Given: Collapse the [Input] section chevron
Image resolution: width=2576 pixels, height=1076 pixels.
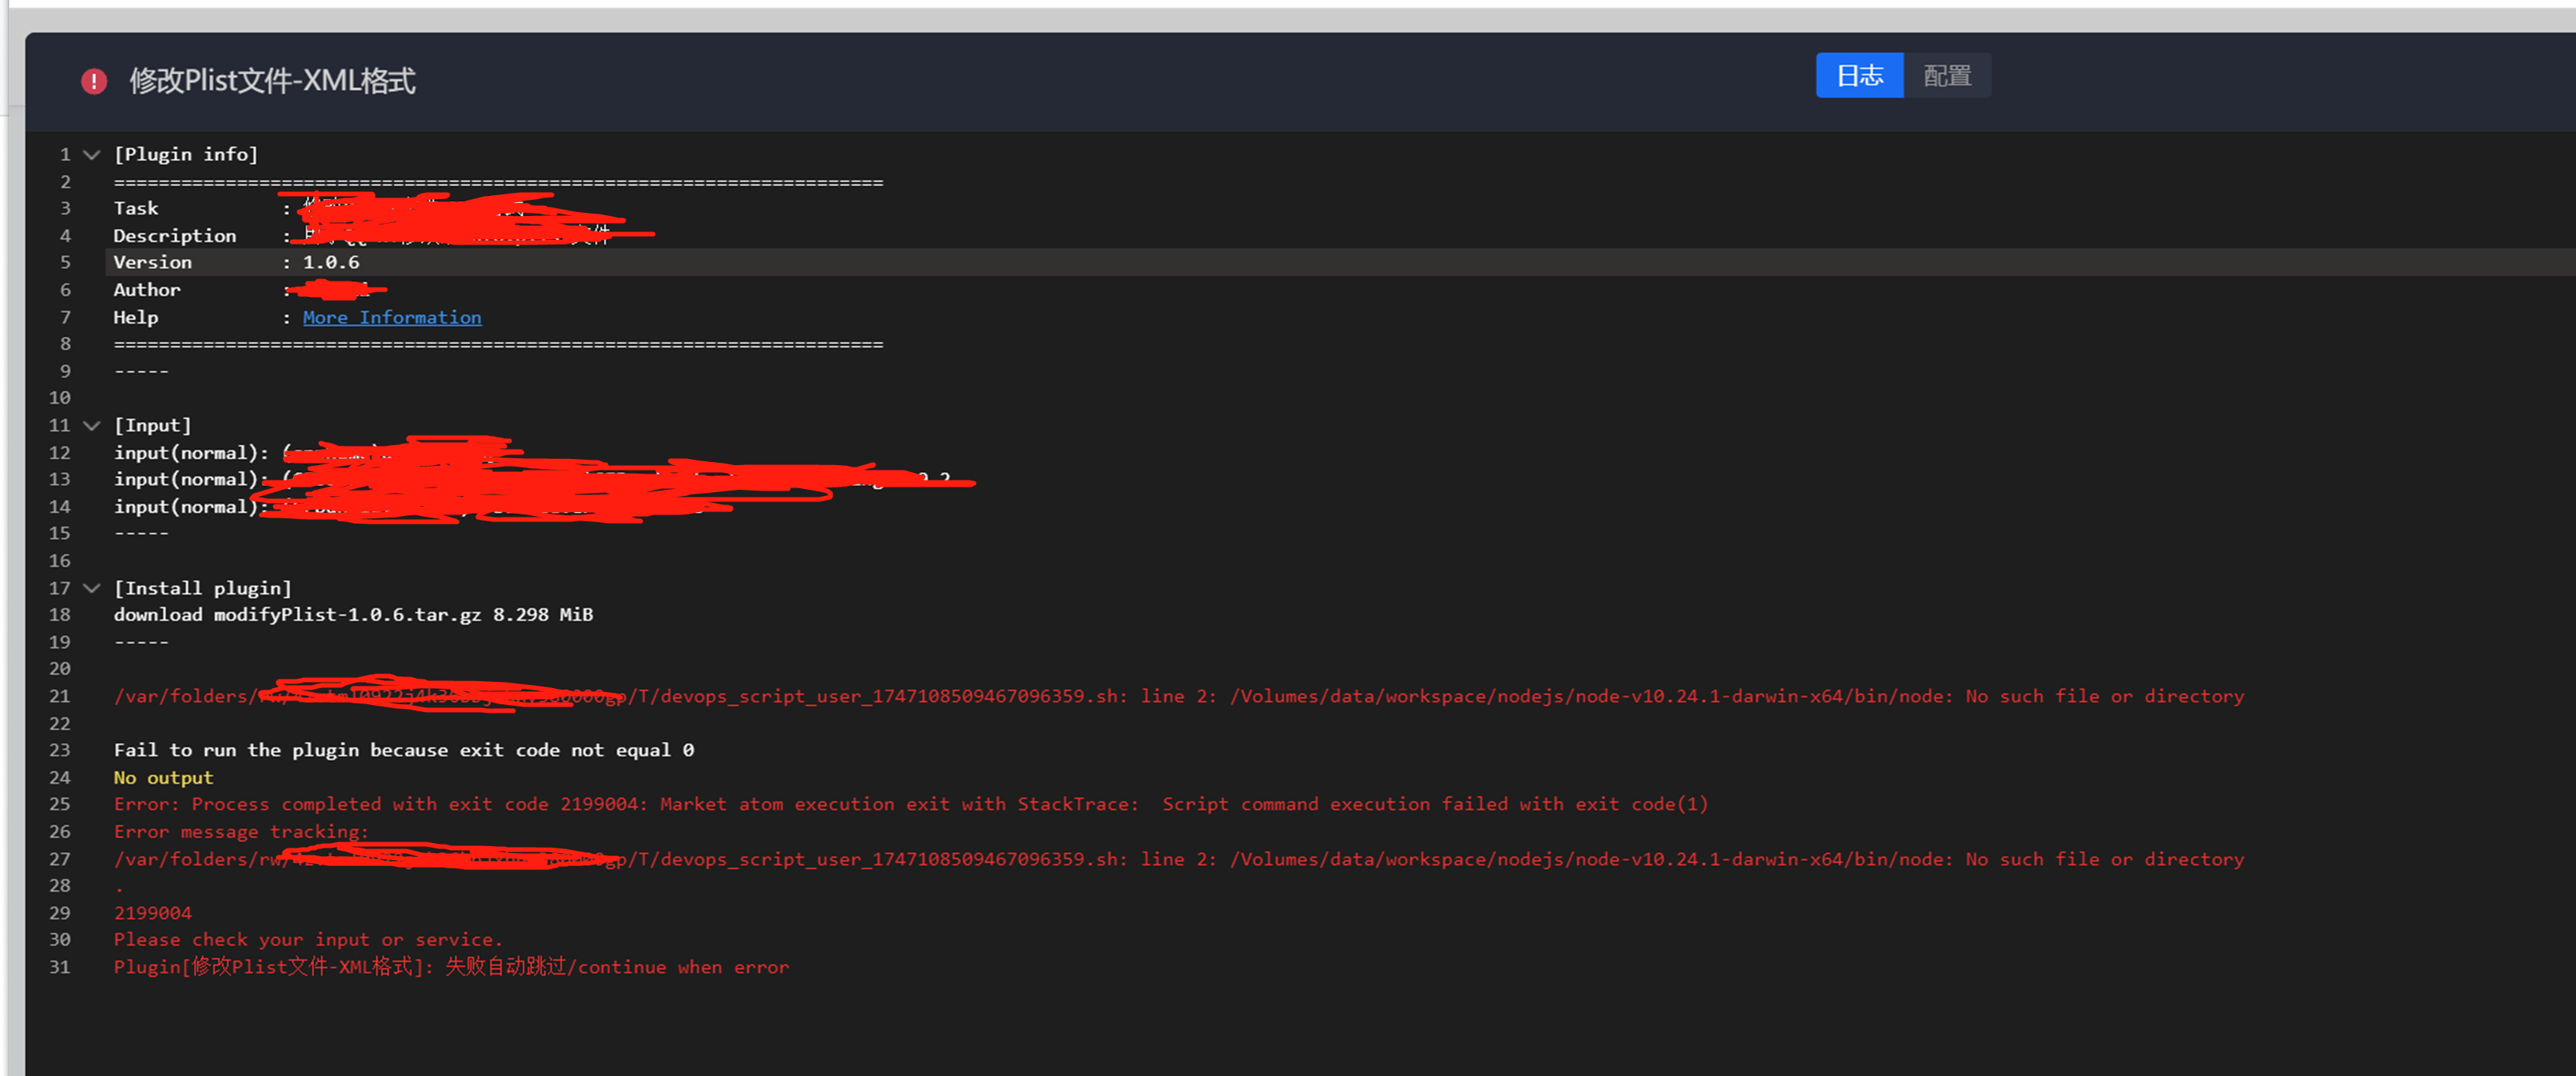Looking at the screenshot, I should point(92,426).
